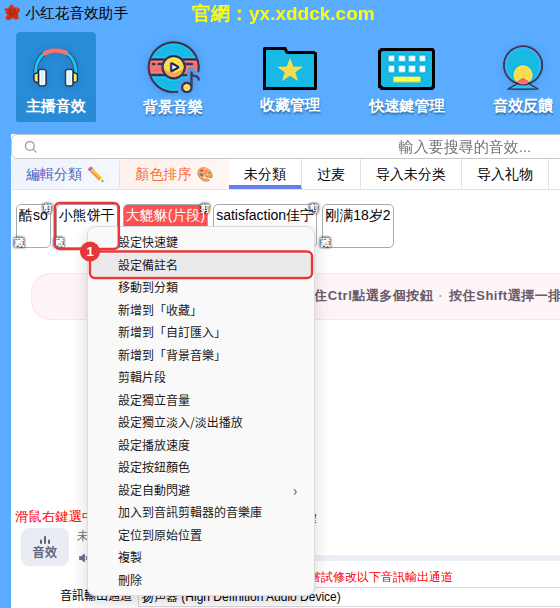
Task: Click the red flower app logo
Action: click(12, 13)
